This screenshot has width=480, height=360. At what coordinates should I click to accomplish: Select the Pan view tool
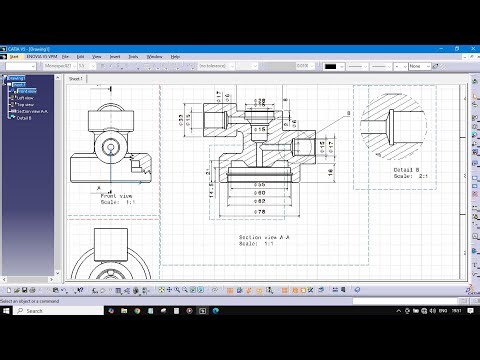(169, 290)
